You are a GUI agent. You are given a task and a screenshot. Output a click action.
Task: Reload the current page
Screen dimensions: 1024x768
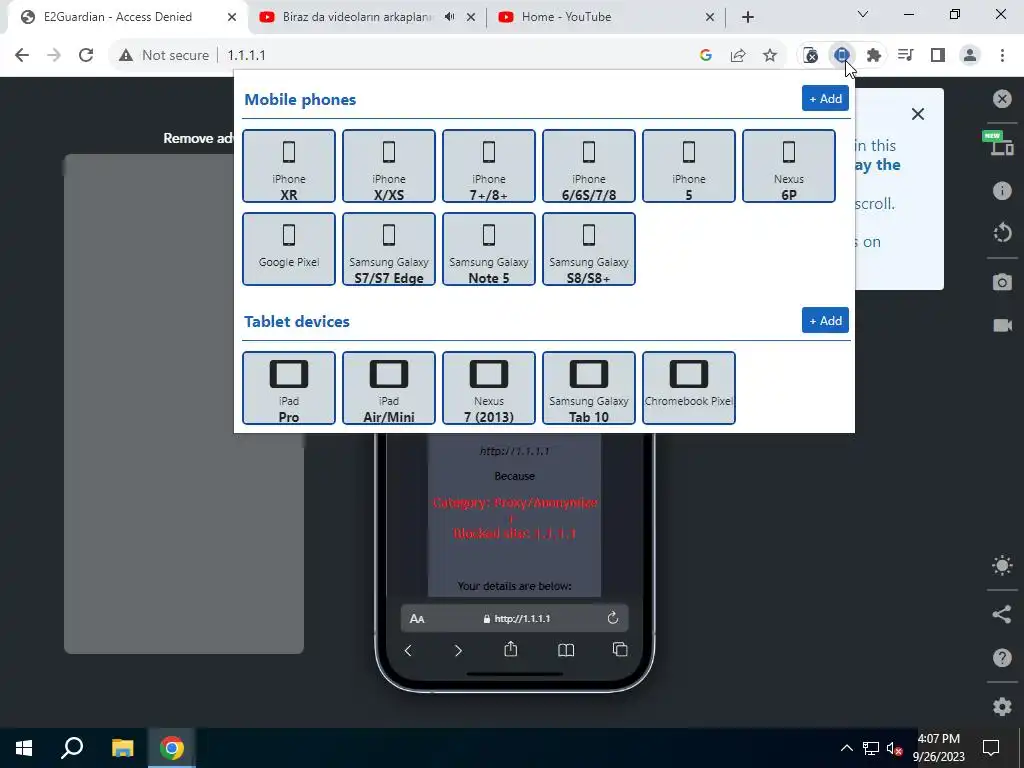pyautogui.click(x=86, y=55)
